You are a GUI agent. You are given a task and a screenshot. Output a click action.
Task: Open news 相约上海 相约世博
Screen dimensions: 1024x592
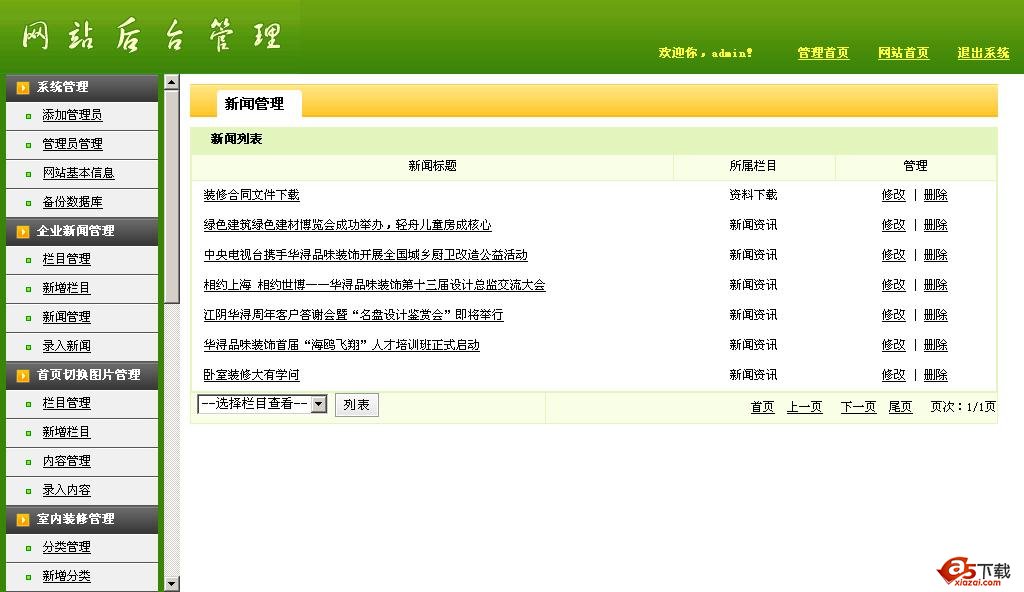click(x=374, y=285)
